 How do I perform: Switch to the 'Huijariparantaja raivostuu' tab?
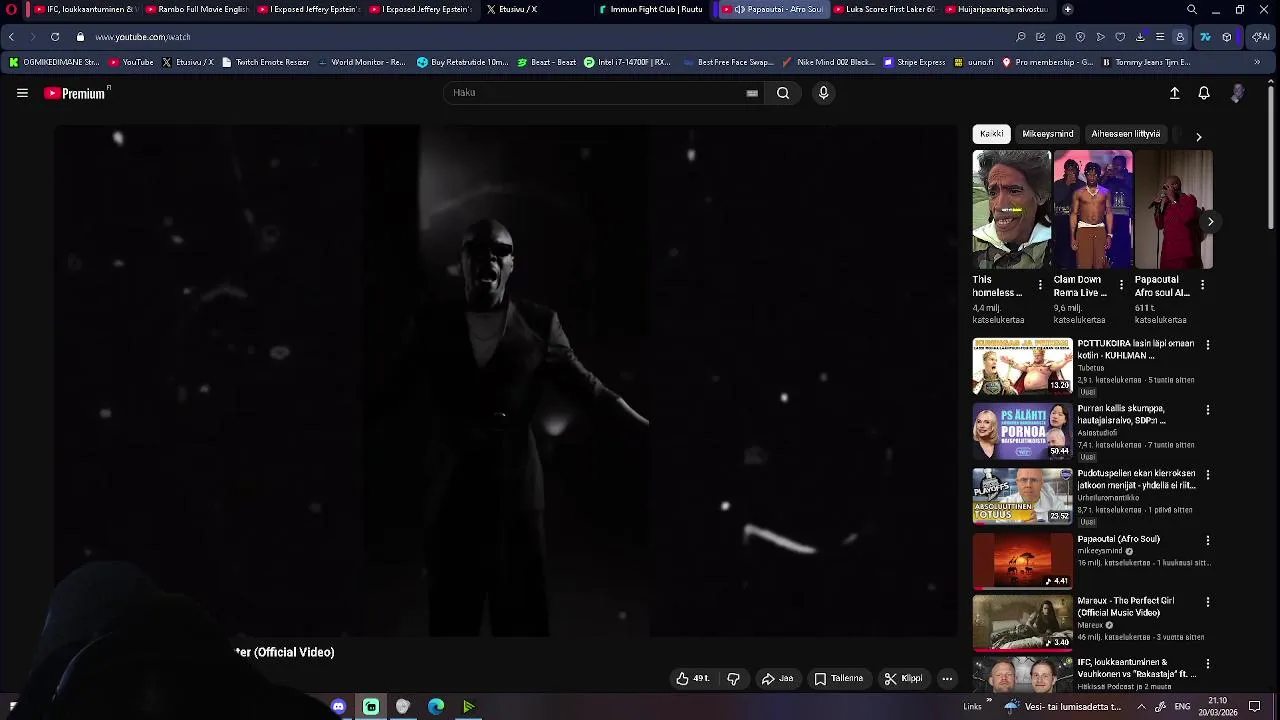click(995, 9)
